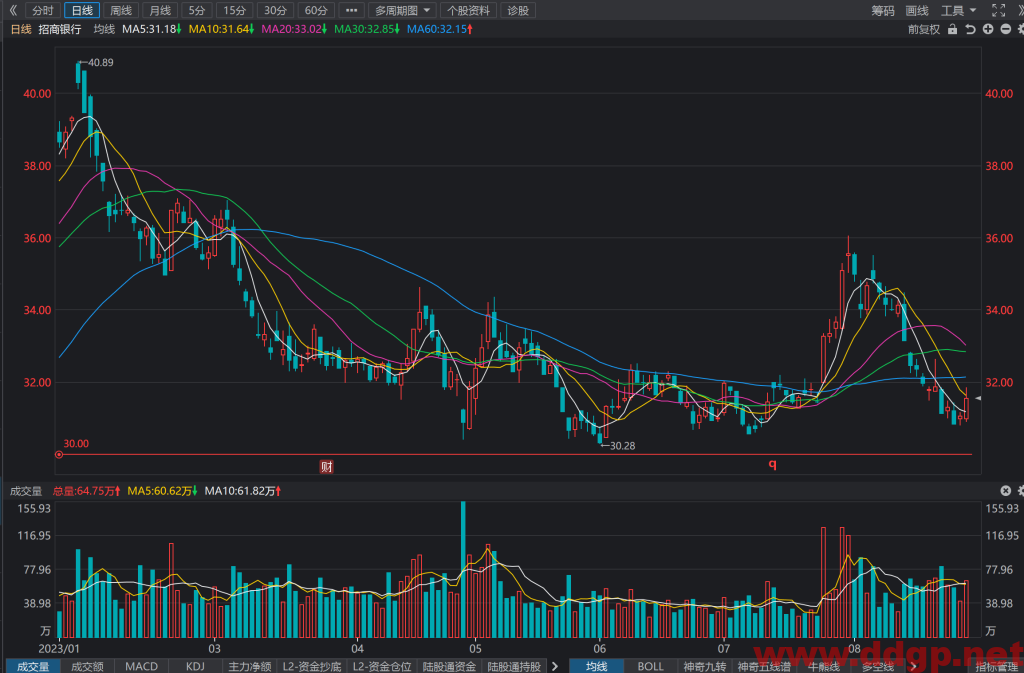Activate 画线 drawing tools

point(917,10)
